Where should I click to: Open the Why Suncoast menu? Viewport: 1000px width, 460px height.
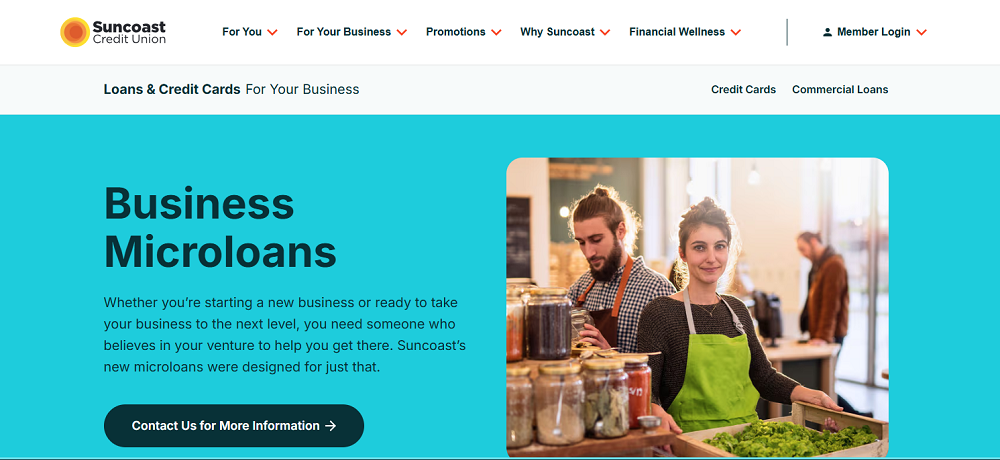click(565, 32)
